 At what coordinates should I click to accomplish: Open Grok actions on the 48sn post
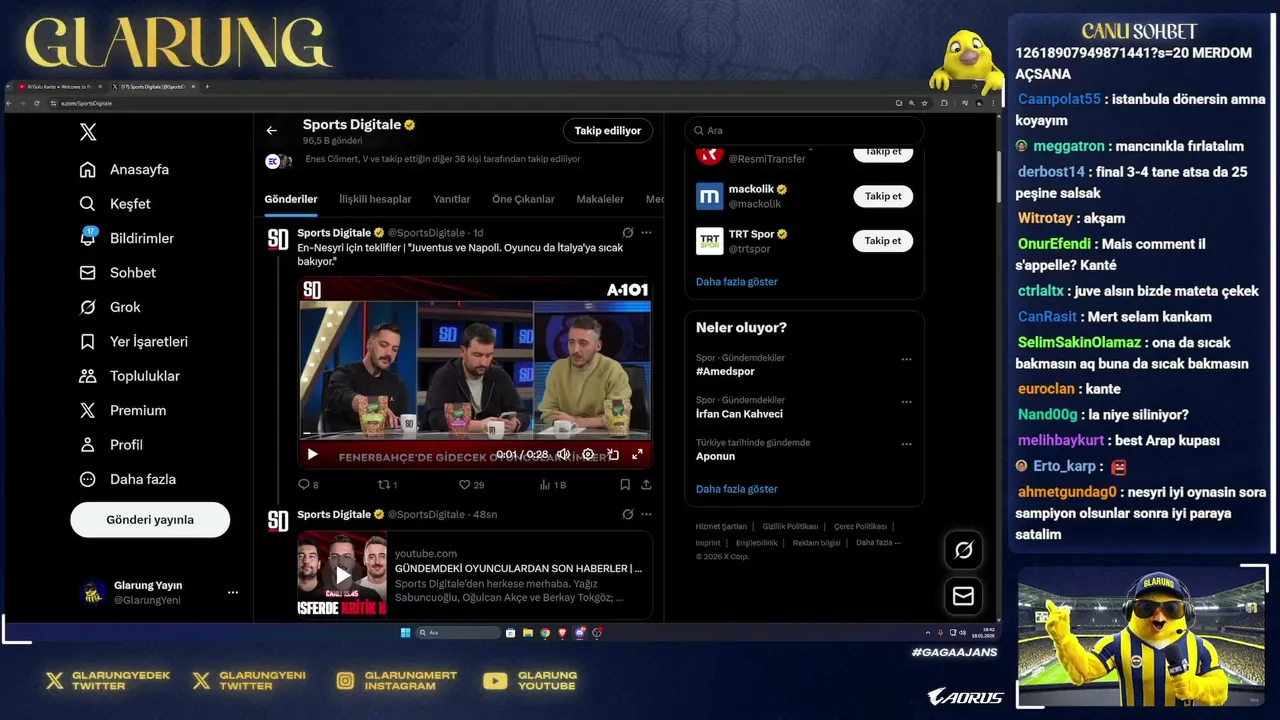(627, 514)
